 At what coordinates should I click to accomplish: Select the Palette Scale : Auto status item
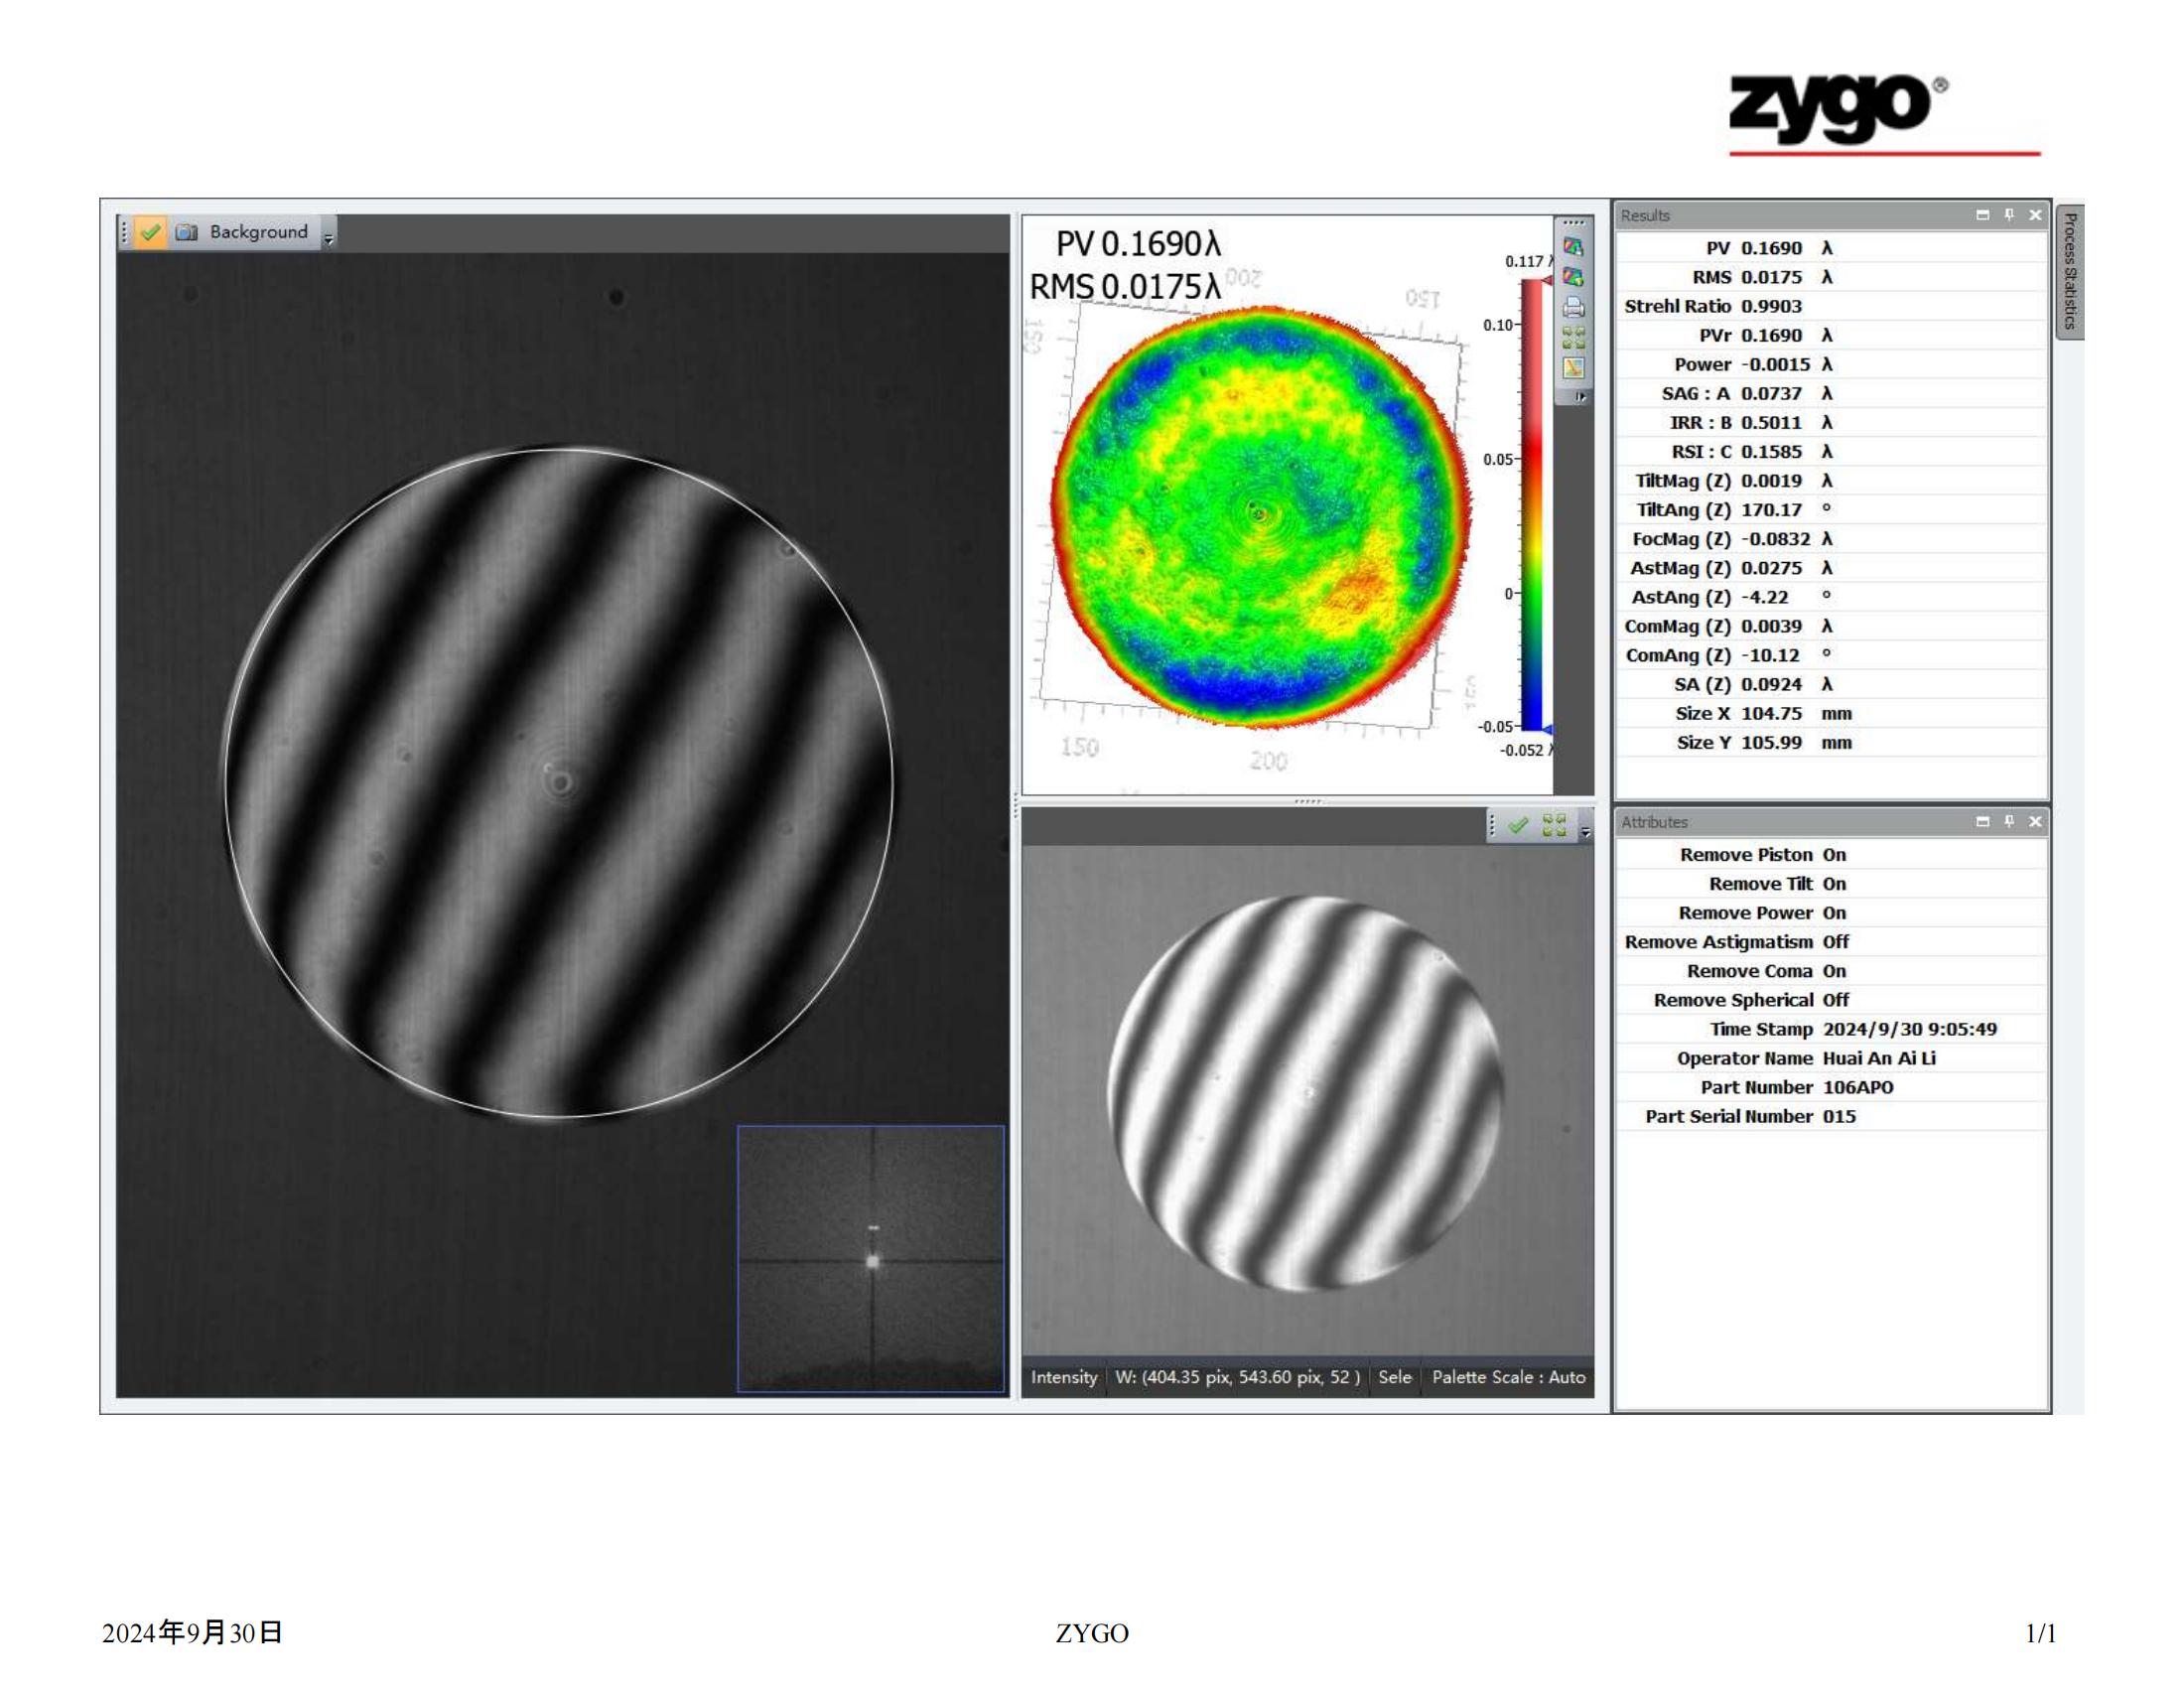coord(1513,1377)
